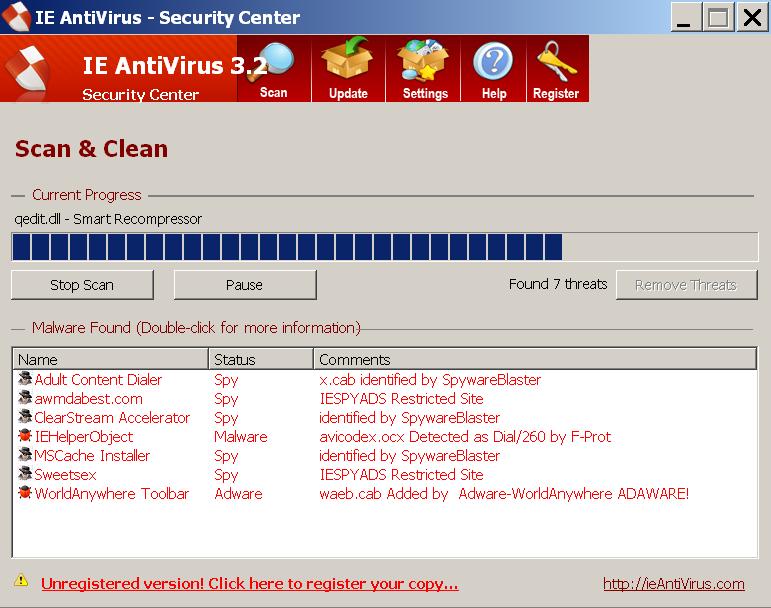The width and height of the screenshot is (771, 608).
Task: Click the spy icon beside MSCache Installer
Action: coord(25,455)
